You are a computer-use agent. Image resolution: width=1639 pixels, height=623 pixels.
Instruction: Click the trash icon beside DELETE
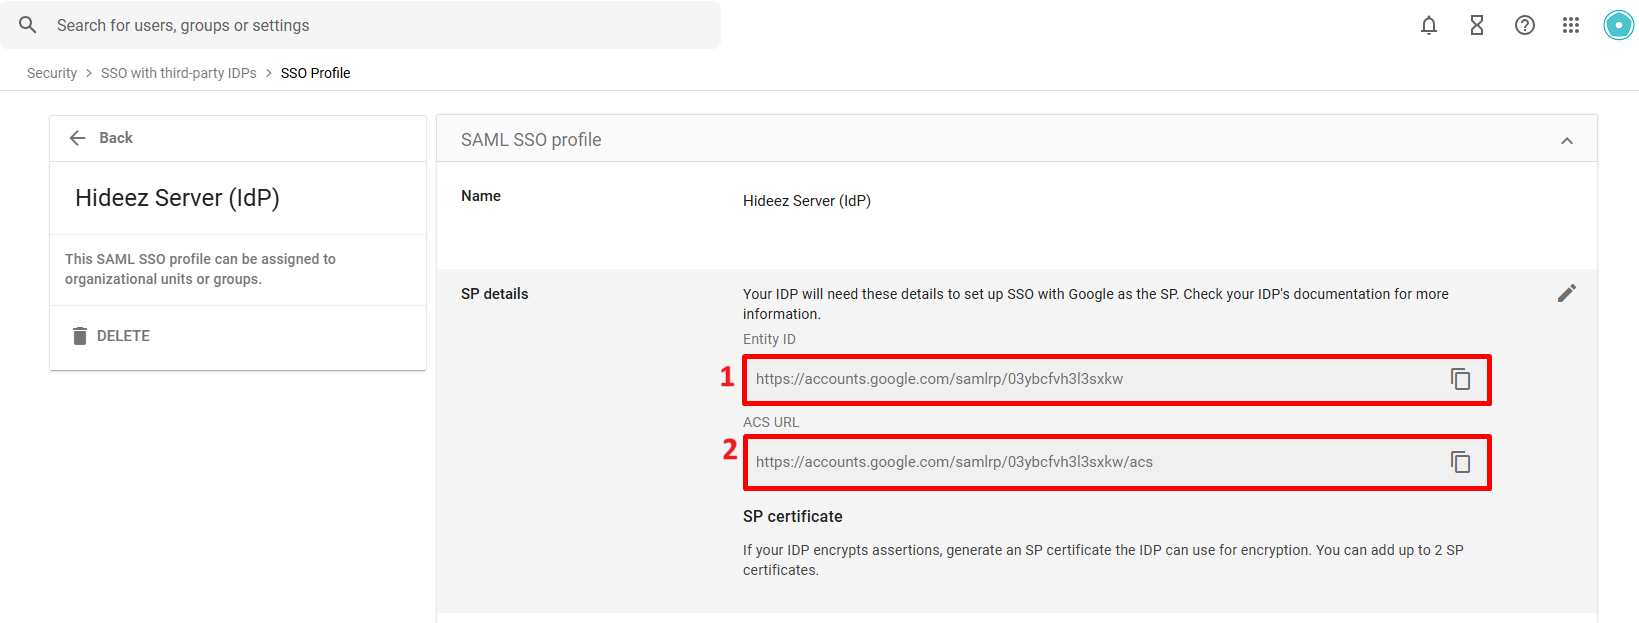point(80,336)
